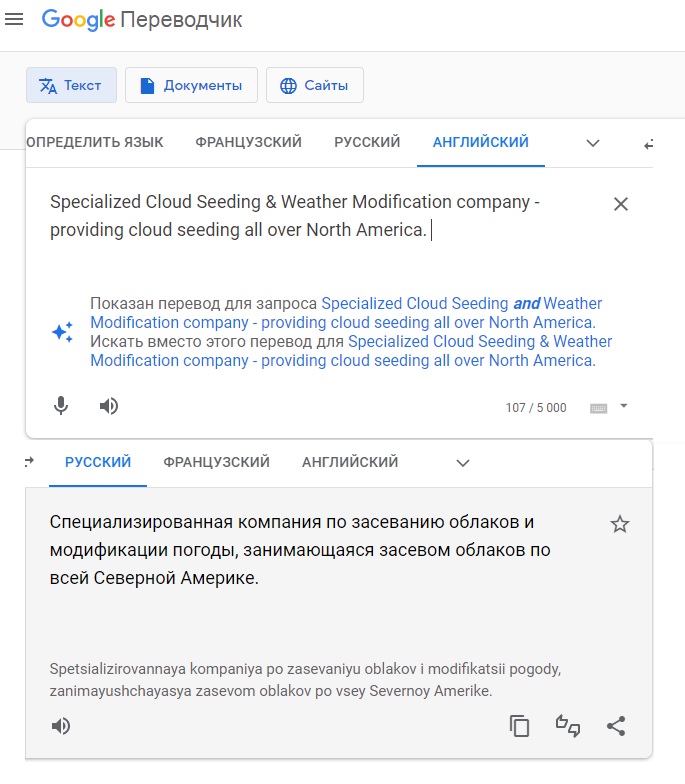
Task: Swap languages using the arrows icon
Action: point(649,144)
